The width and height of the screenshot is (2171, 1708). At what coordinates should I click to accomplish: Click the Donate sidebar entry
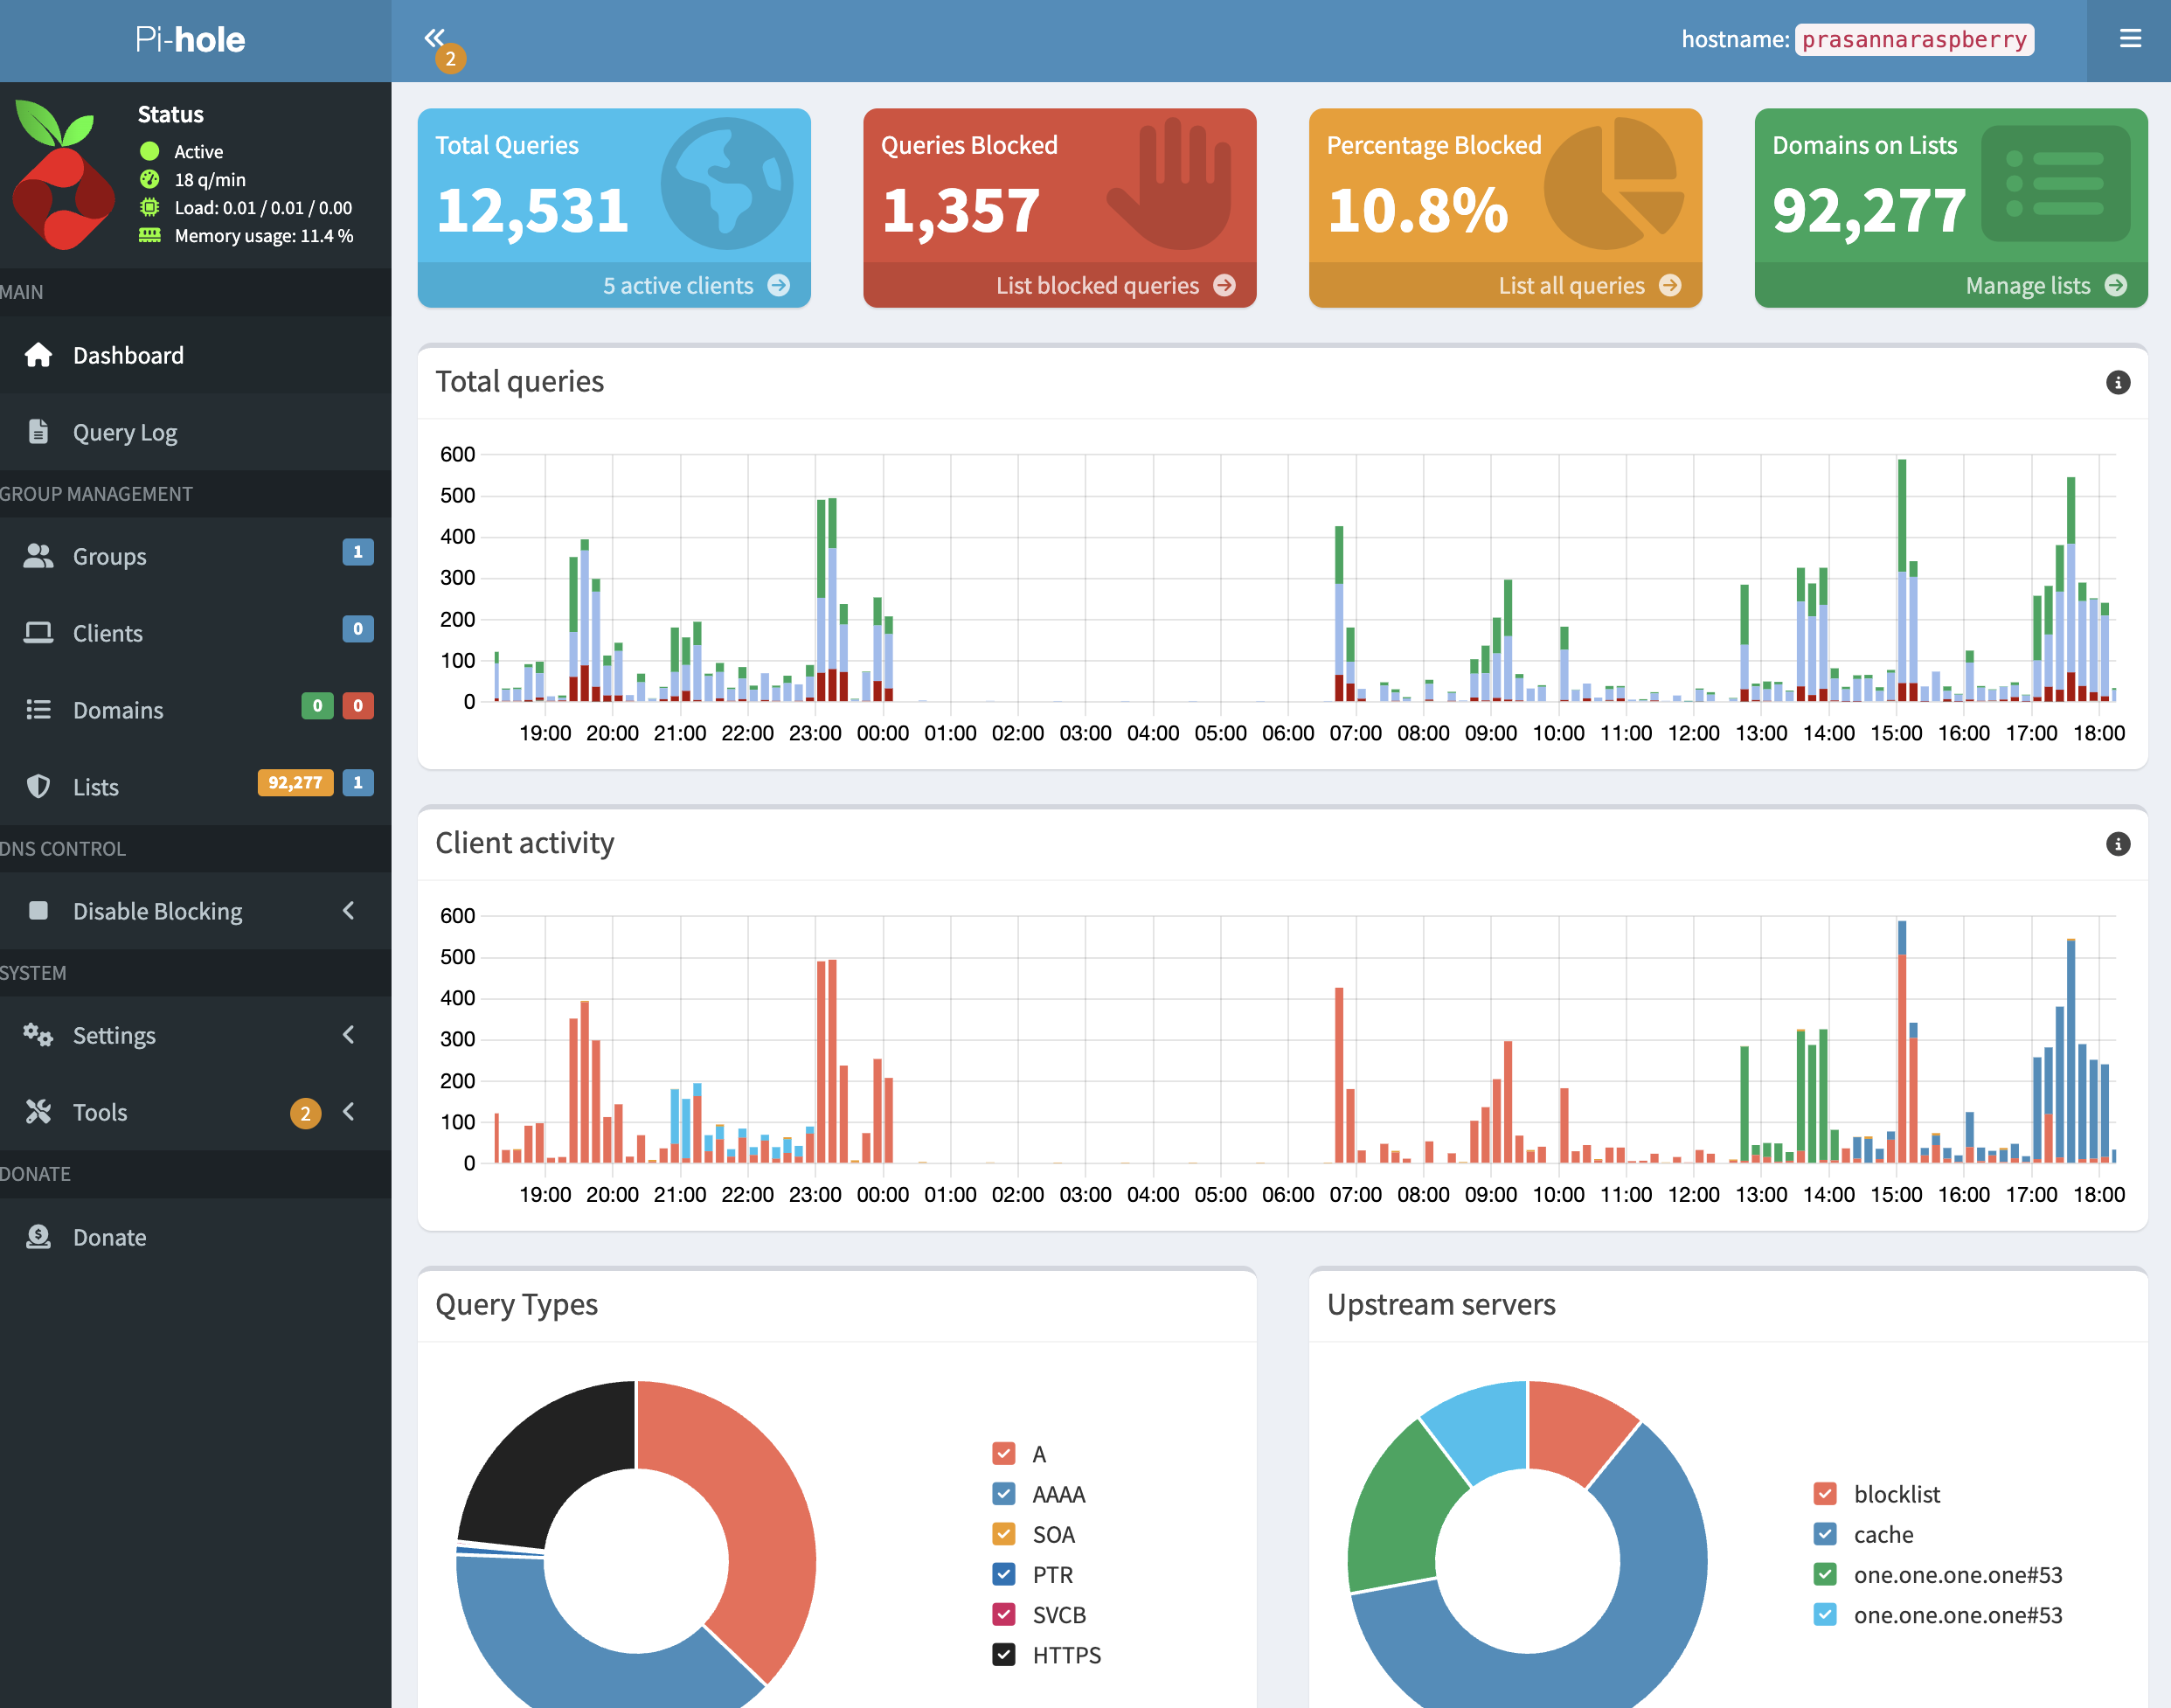point(110,1237)
